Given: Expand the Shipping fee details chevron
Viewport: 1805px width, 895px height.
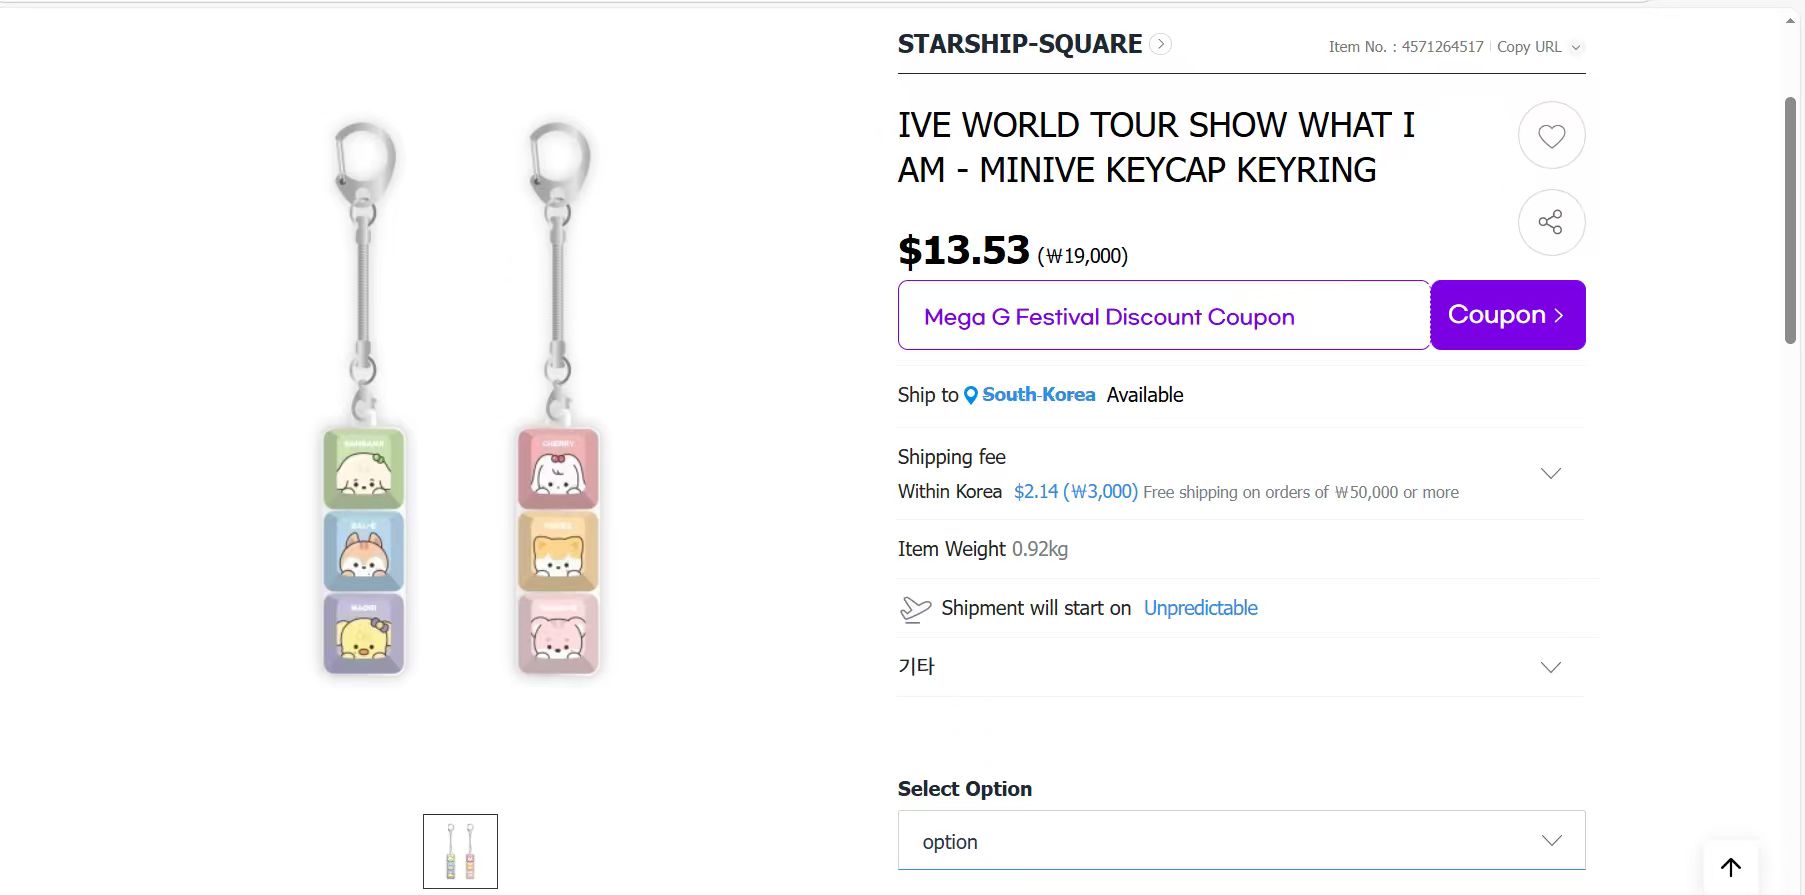Looking at the screenshot, I should (x=1551, y=473).
